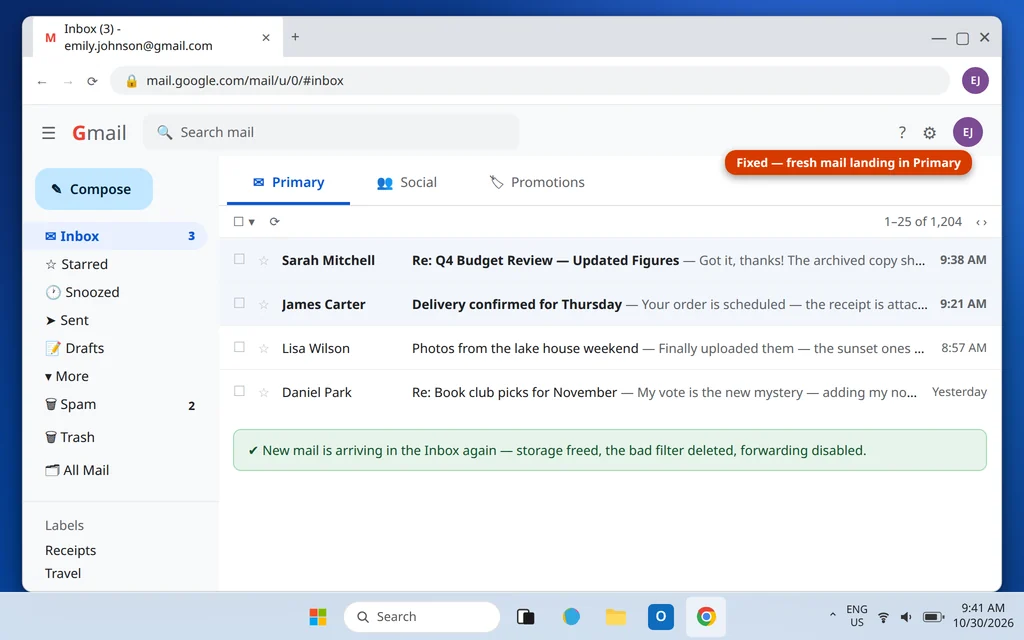The height and width of the screenshot is (640, 1024).
Task: Open the Receipts label
Action: click(71, 551)
